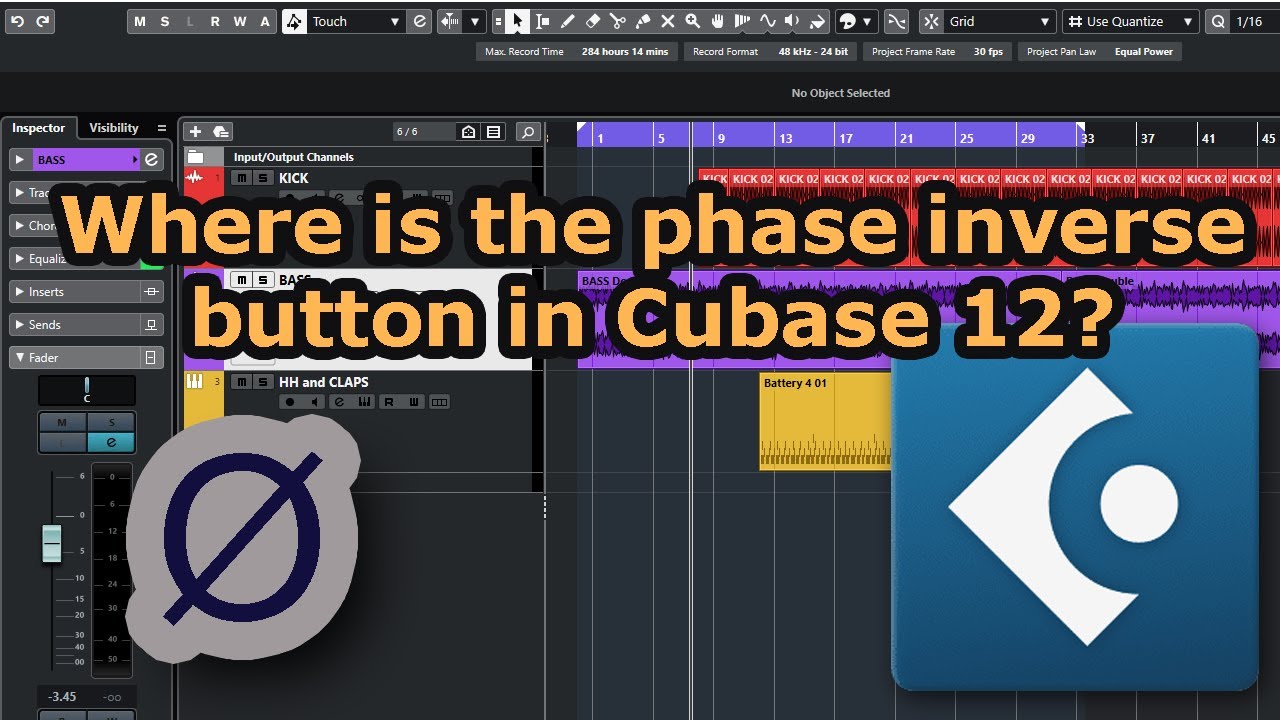This screenshot has height=720, width=1280.
Task: Toggle Read automation on HH and CLAPS
Action: pyautogui.click(x=388, y=402)
